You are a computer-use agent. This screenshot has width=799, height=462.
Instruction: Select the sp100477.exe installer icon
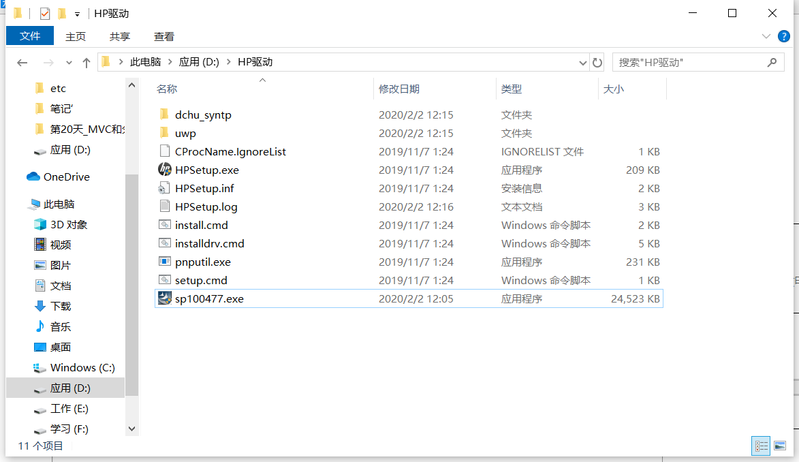point(165,298)
